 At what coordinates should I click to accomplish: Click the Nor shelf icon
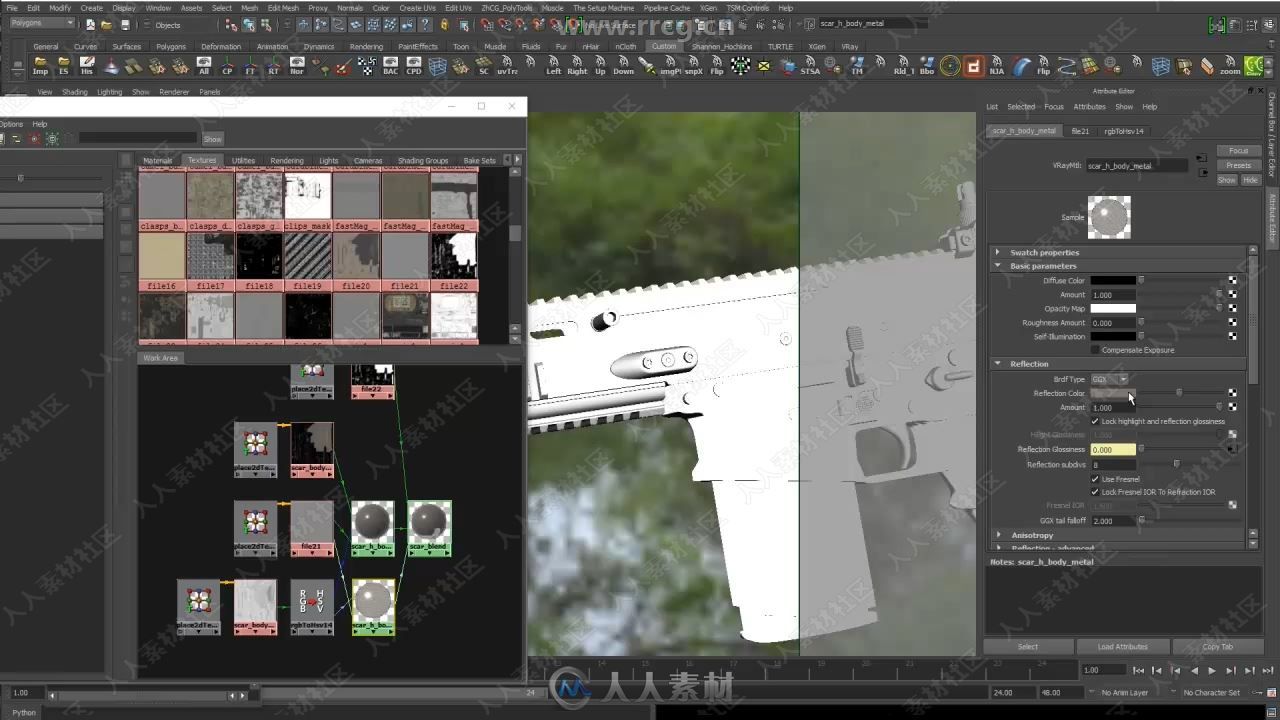[x=297, y=66]
